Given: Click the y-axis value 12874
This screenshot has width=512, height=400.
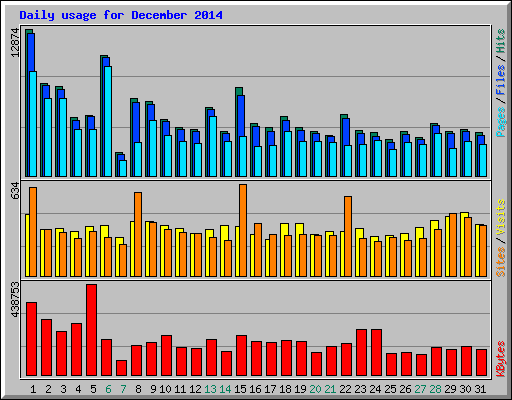Looking at the screenshot, I should [15, 43].
